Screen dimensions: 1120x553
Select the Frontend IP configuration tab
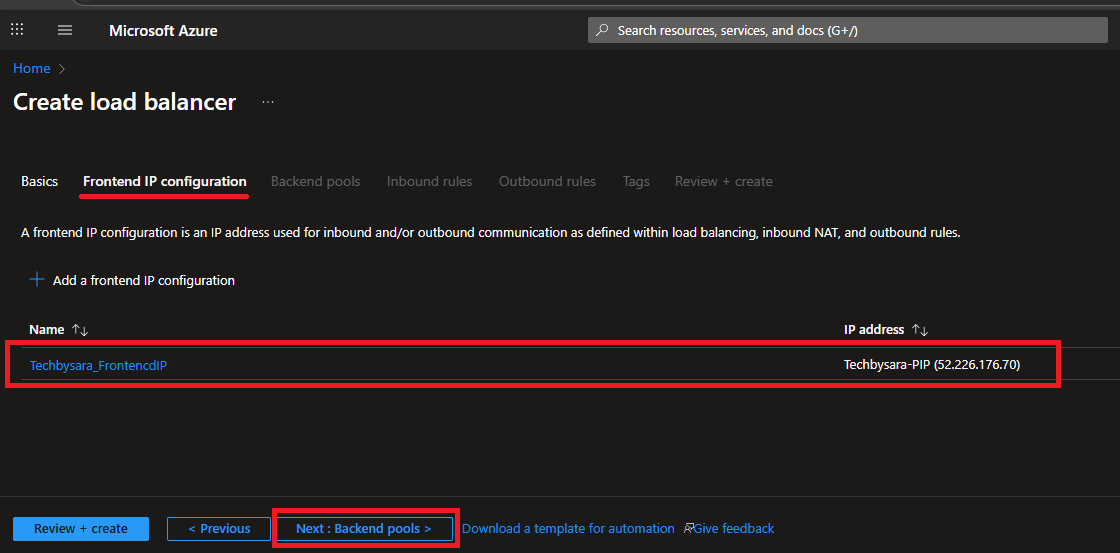click(x=165, y=181)
